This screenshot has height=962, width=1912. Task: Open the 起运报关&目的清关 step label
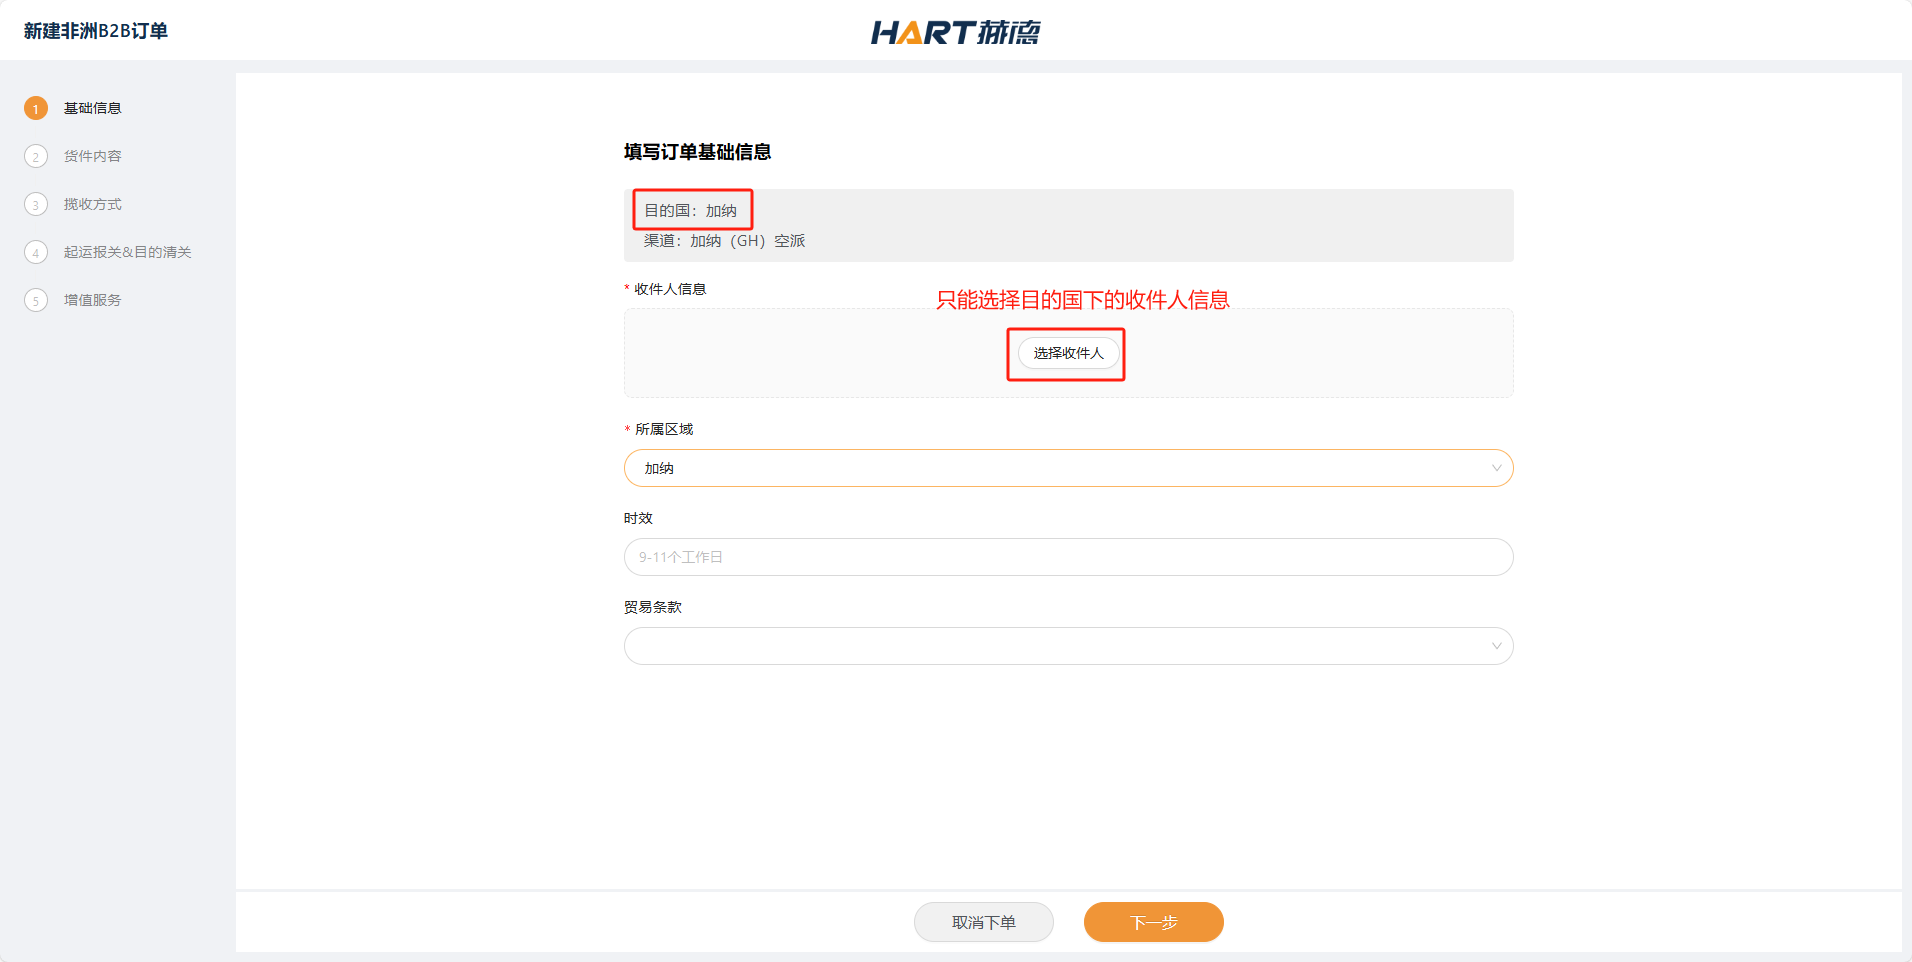(127, 252)
